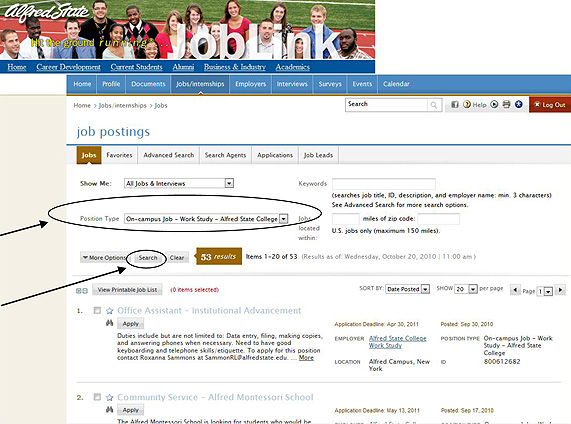
Task: Click the magnifier icon in the Search box
Action: point(433,105)
